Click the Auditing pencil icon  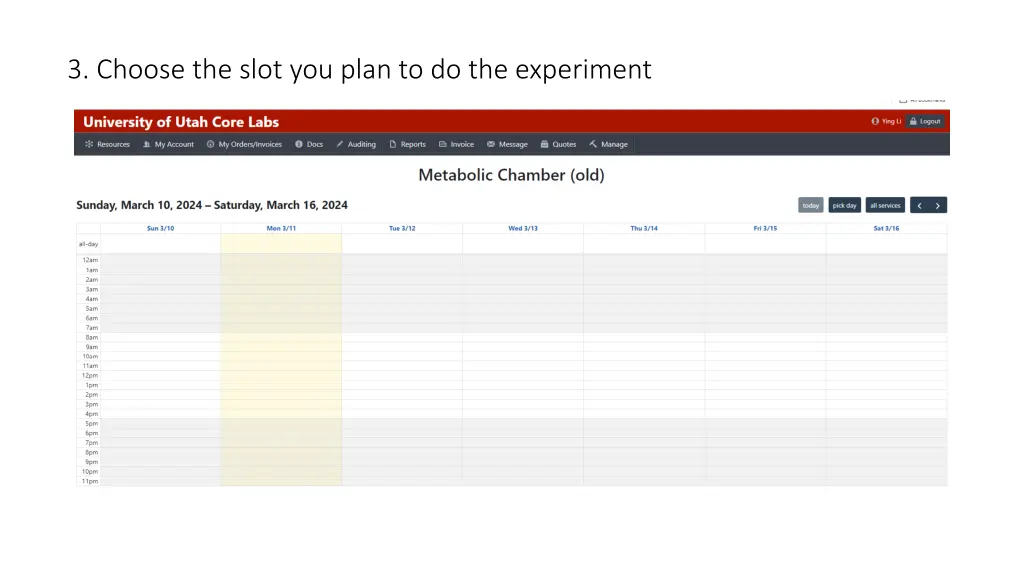pos(341,144)
